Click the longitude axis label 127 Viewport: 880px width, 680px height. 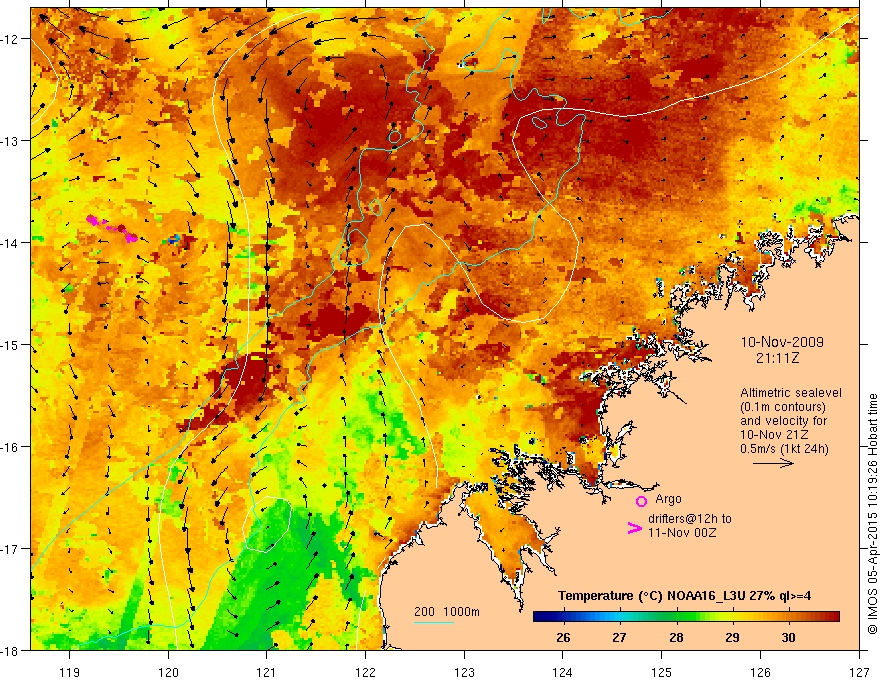859,672
